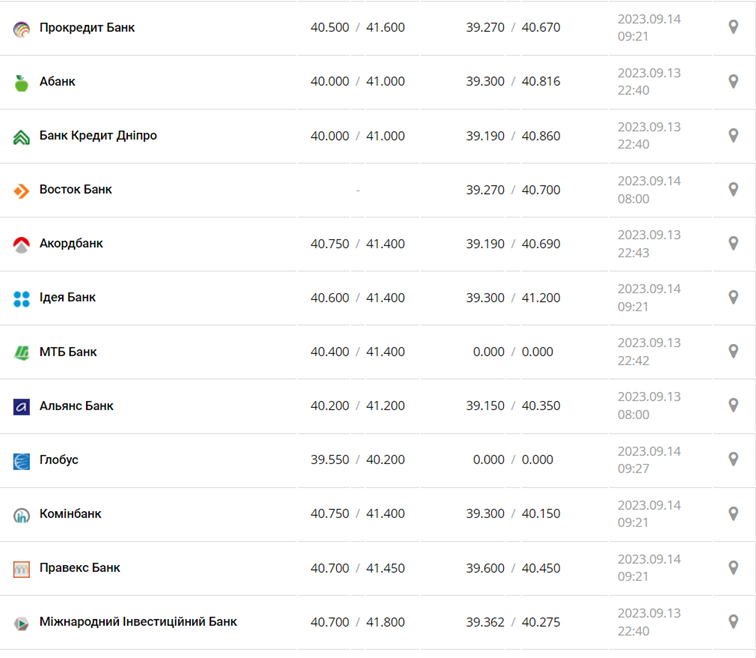The image size is (756, 658).
Task: Open the Комінбанк bank name link
Action: 70,514
